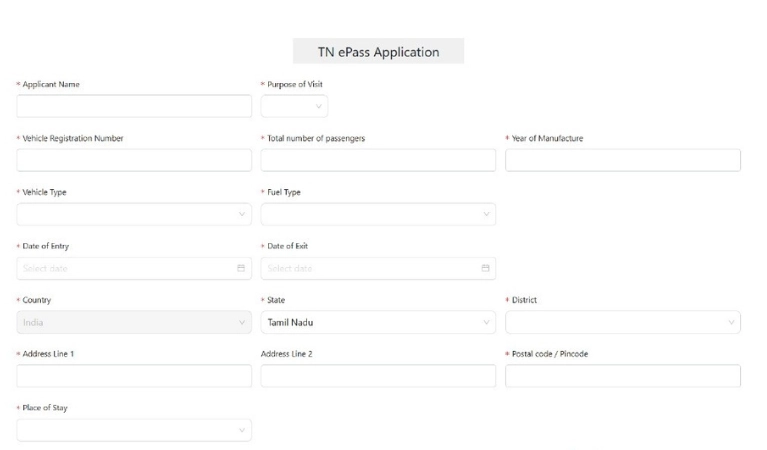Screen dimensions: 767x450
Task: Click the Address Line 2 input
Action: pos(378,376)
